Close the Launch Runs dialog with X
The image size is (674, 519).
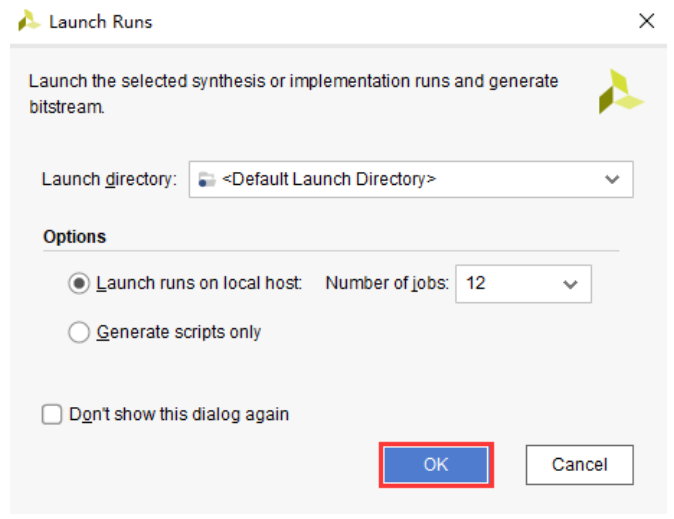647,21
